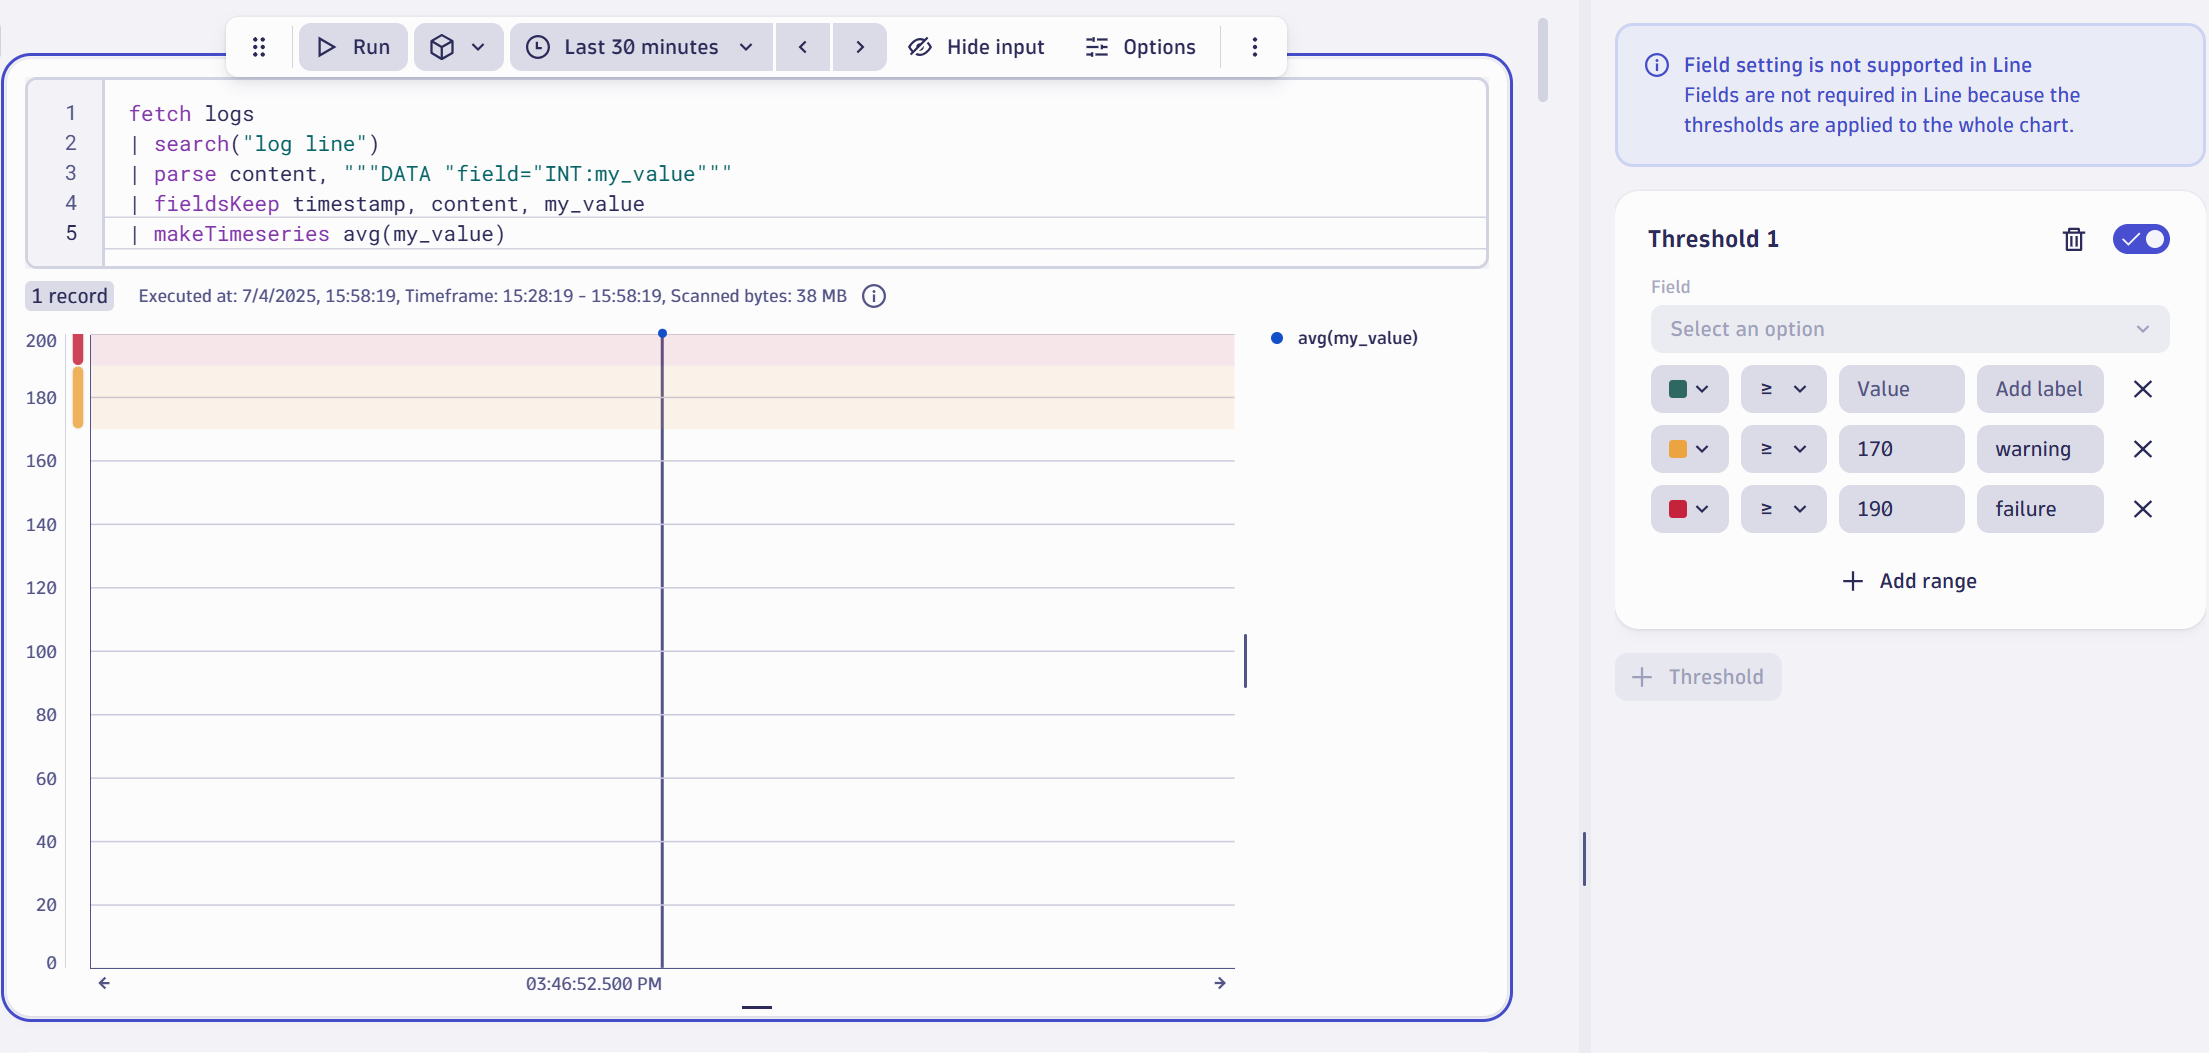Viewport: 2209px width, 1053px height.
Task: Pan chart left with arrow
Action: click(x=104, y=983)
